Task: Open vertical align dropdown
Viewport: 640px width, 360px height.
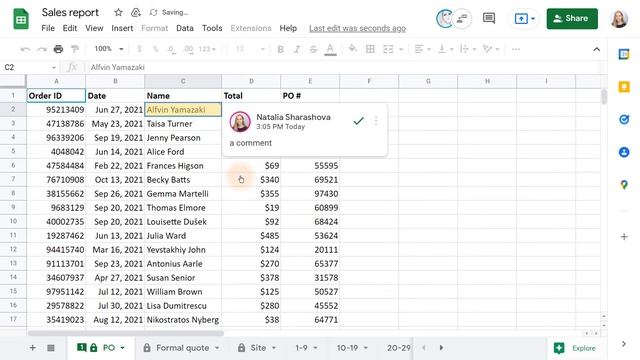Action: 445,49
